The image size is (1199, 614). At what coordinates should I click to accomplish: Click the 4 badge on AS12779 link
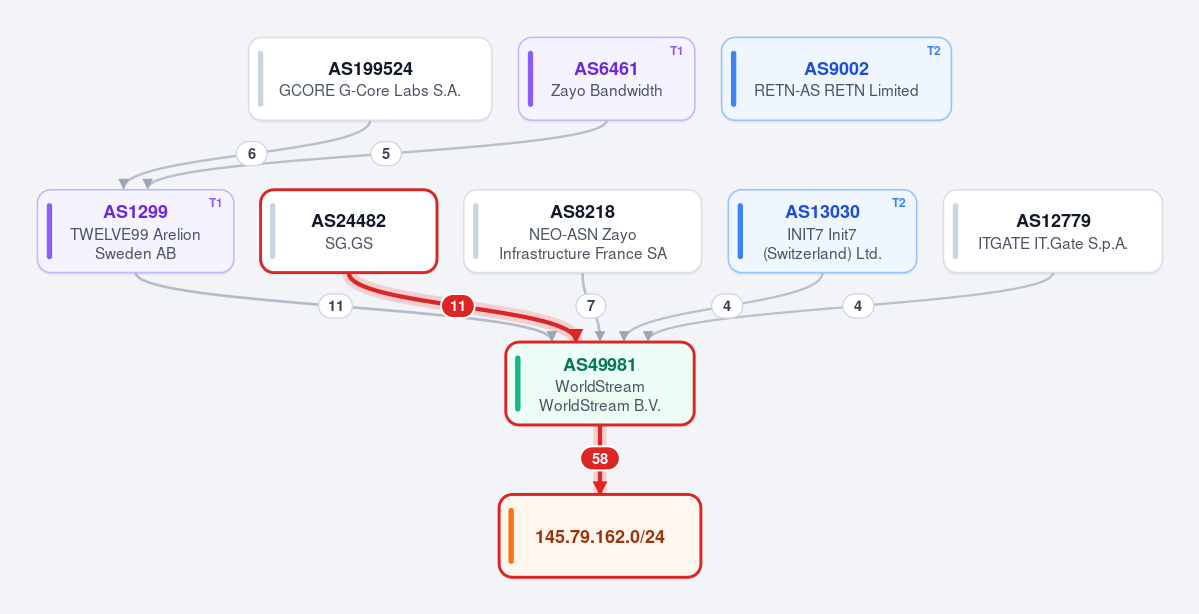point(858,307)
